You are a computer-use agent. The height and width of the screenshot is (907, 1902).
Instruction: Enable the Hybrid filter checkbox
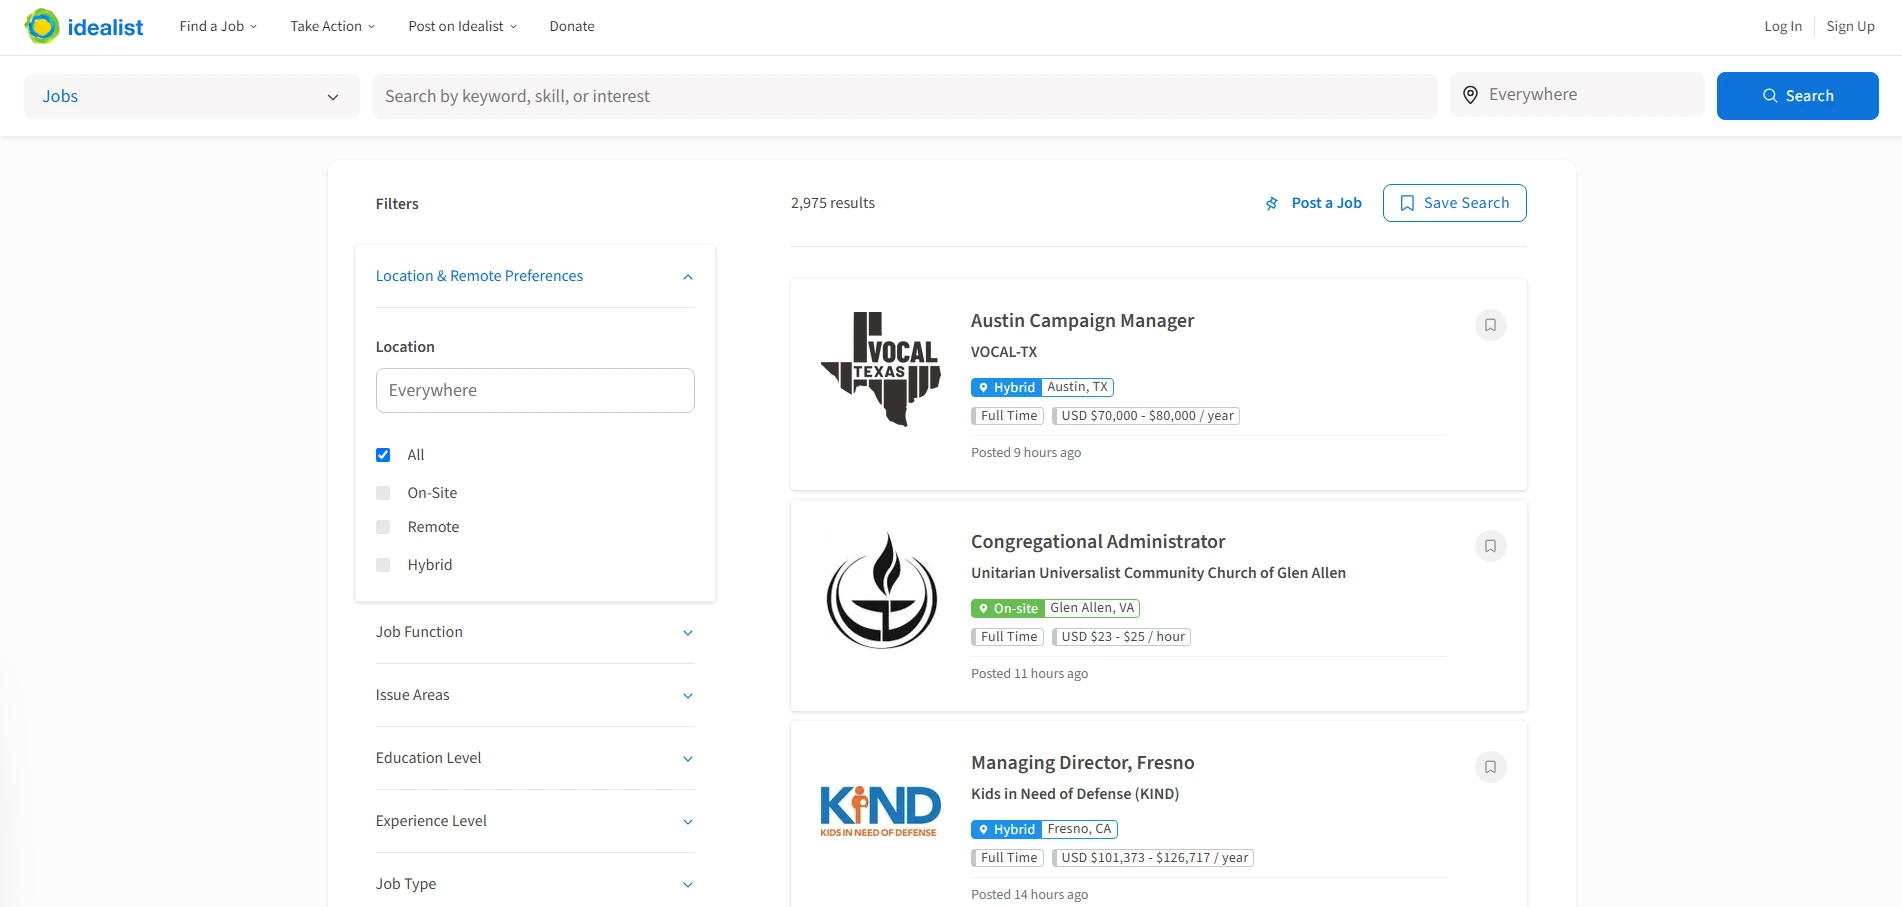383,565
